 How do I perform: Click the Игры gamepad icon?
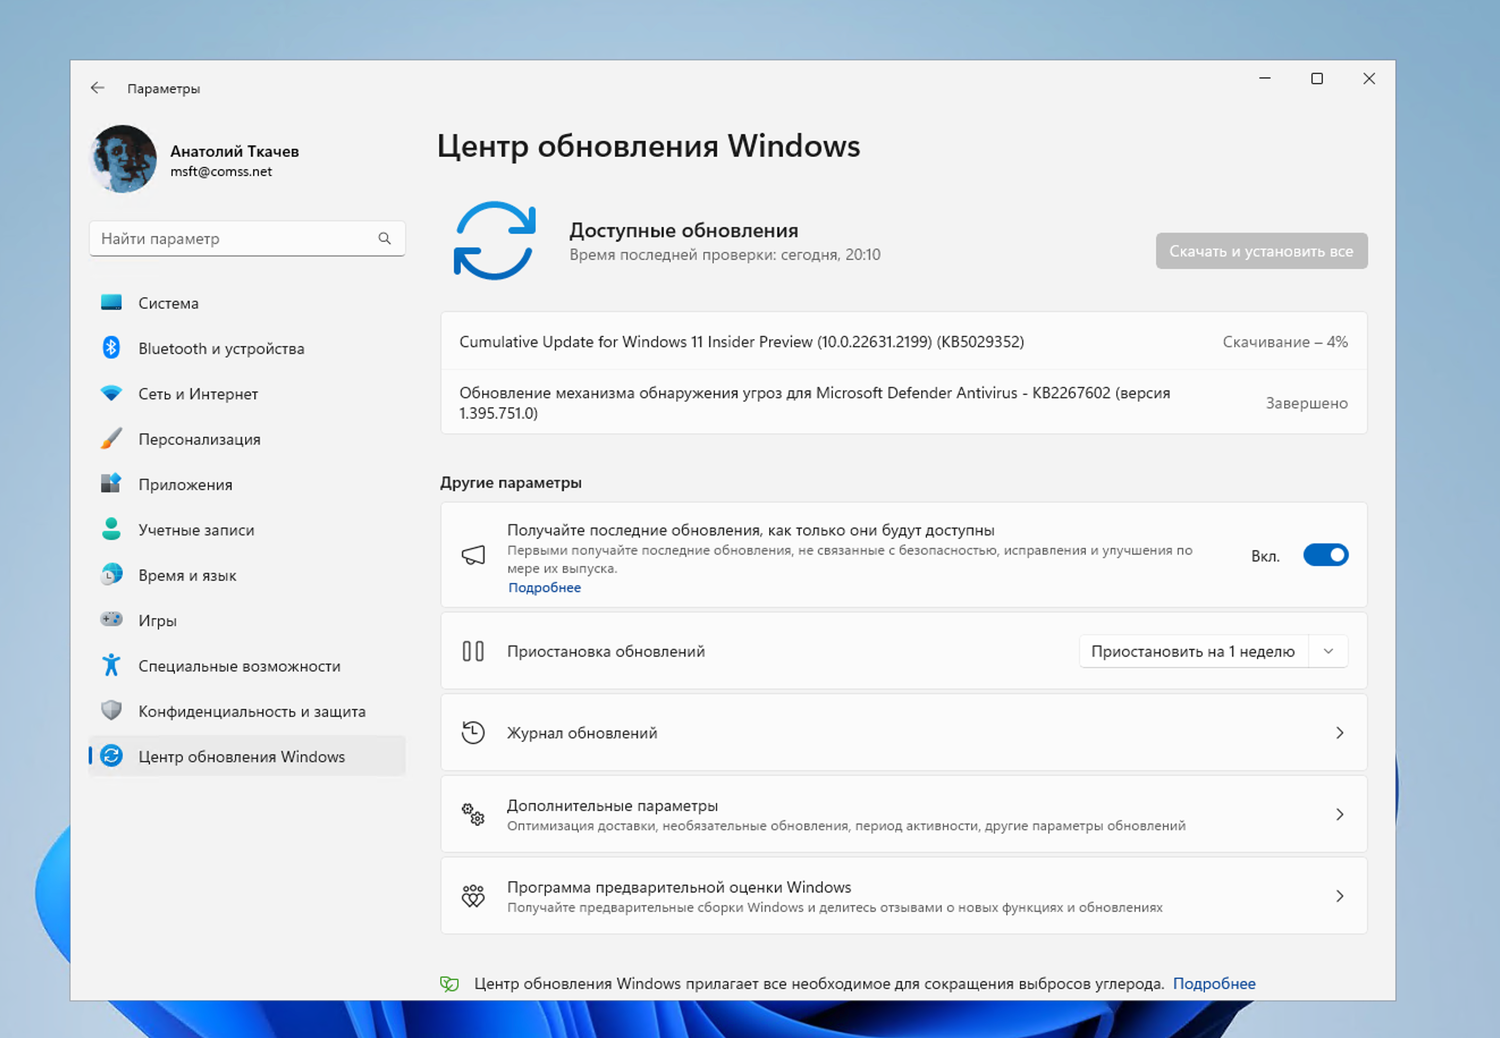pyautogui.click(x=111, y=619)
